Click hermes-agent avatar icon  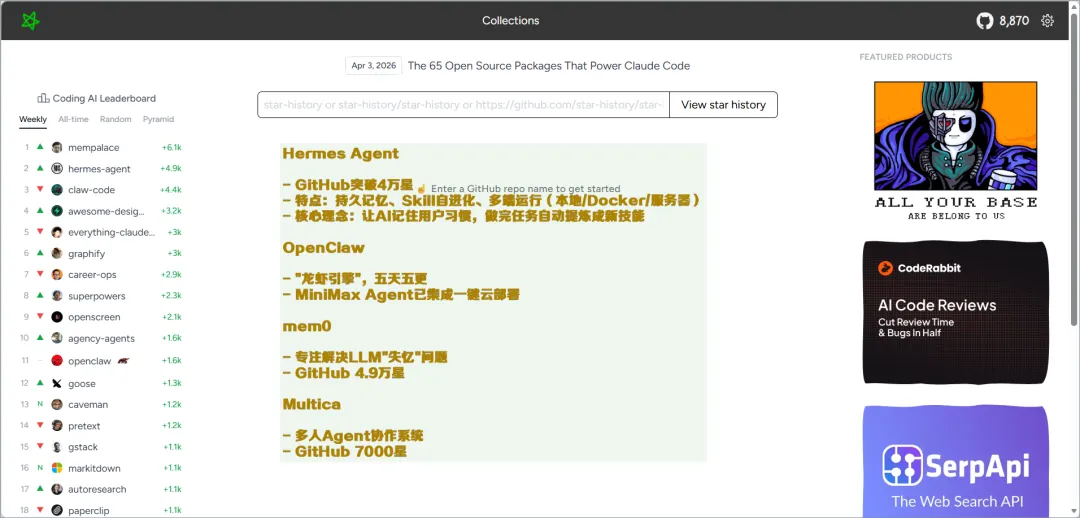[x=57, y=169]
